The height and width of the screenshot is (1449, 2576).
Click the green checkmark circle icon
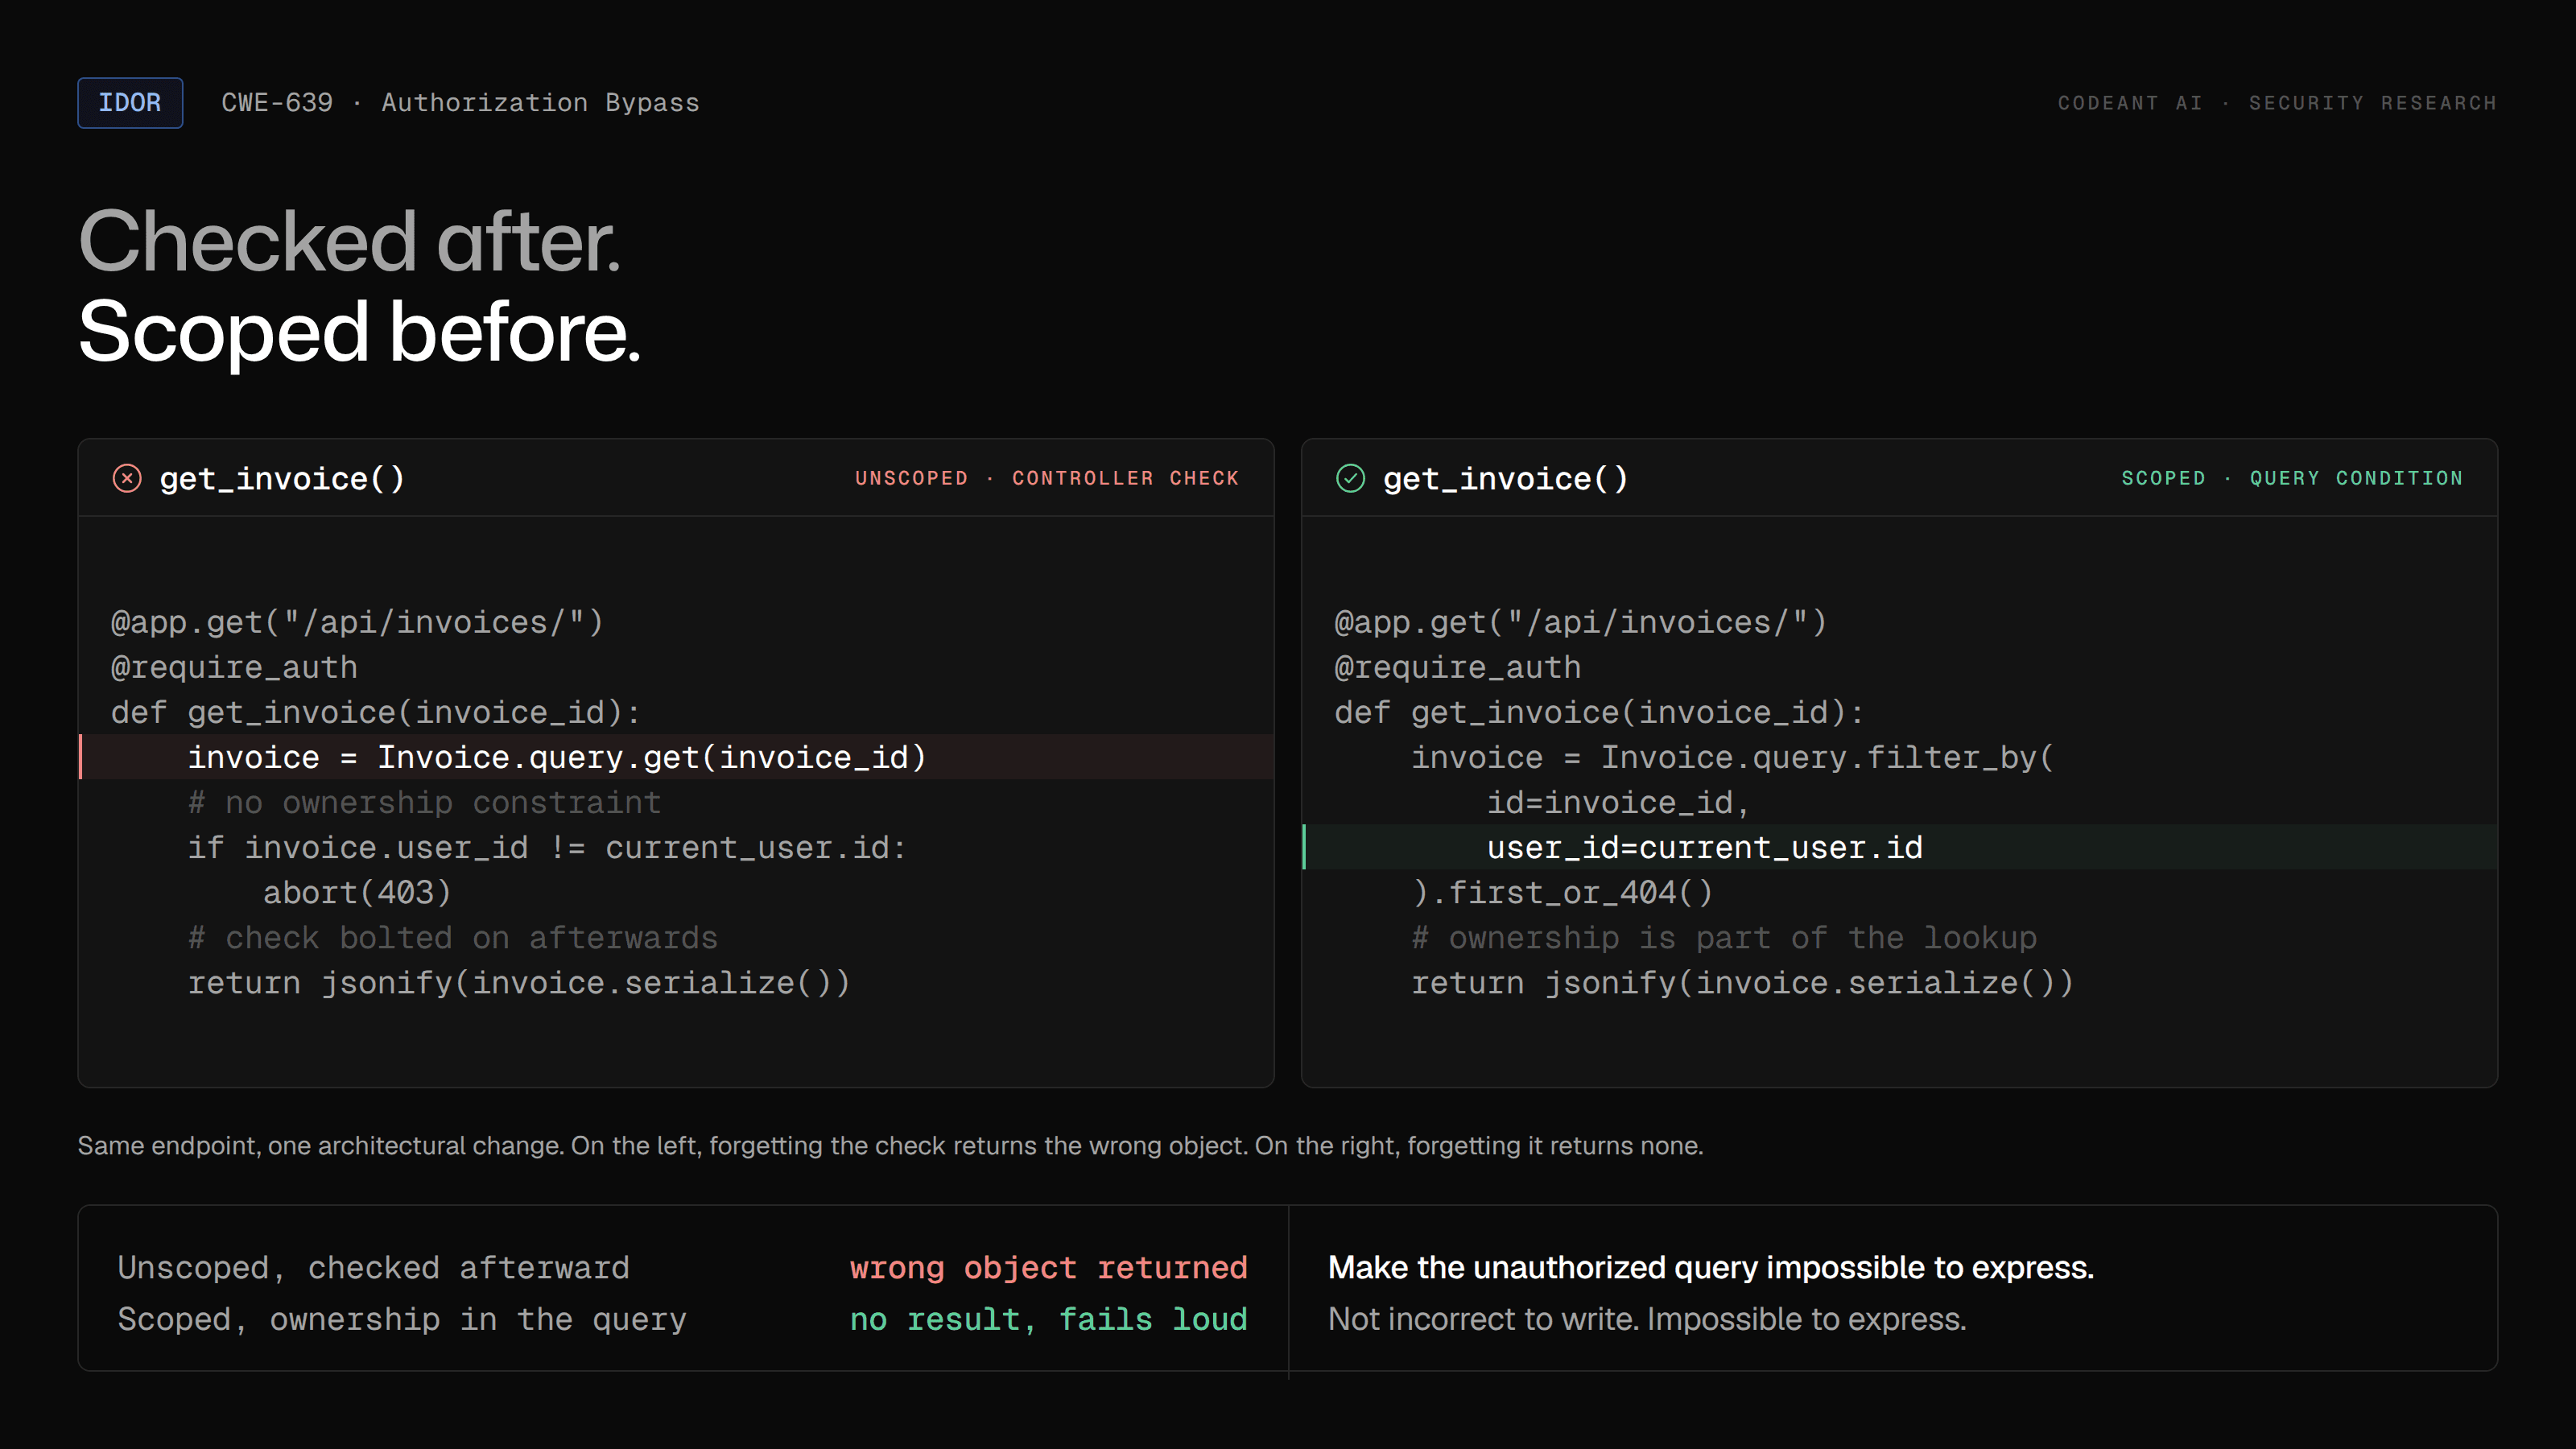1350,478
